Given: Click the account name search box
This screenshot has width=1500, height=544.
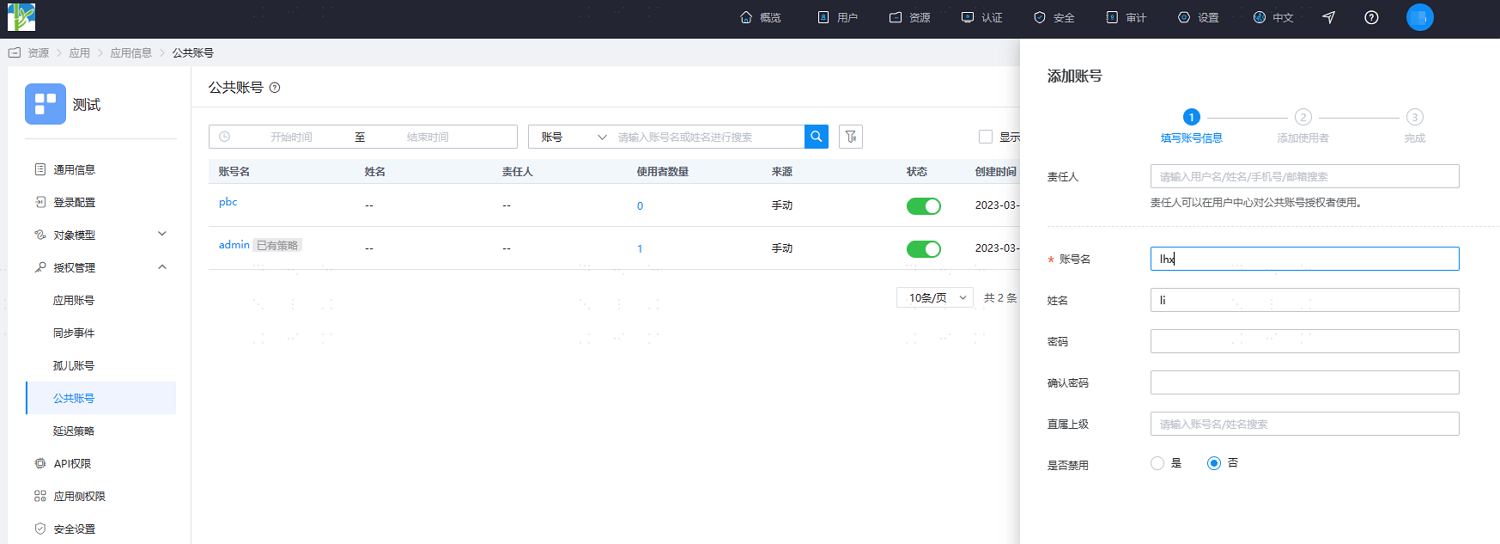Looking at the screenshot, I should [x=708, y=137].
